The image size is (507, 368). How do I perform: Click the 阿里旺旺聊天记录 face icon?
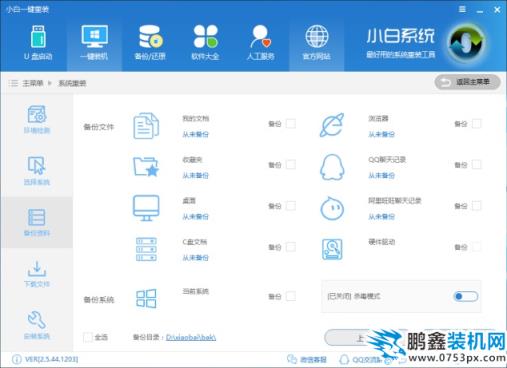pos(332,208)
